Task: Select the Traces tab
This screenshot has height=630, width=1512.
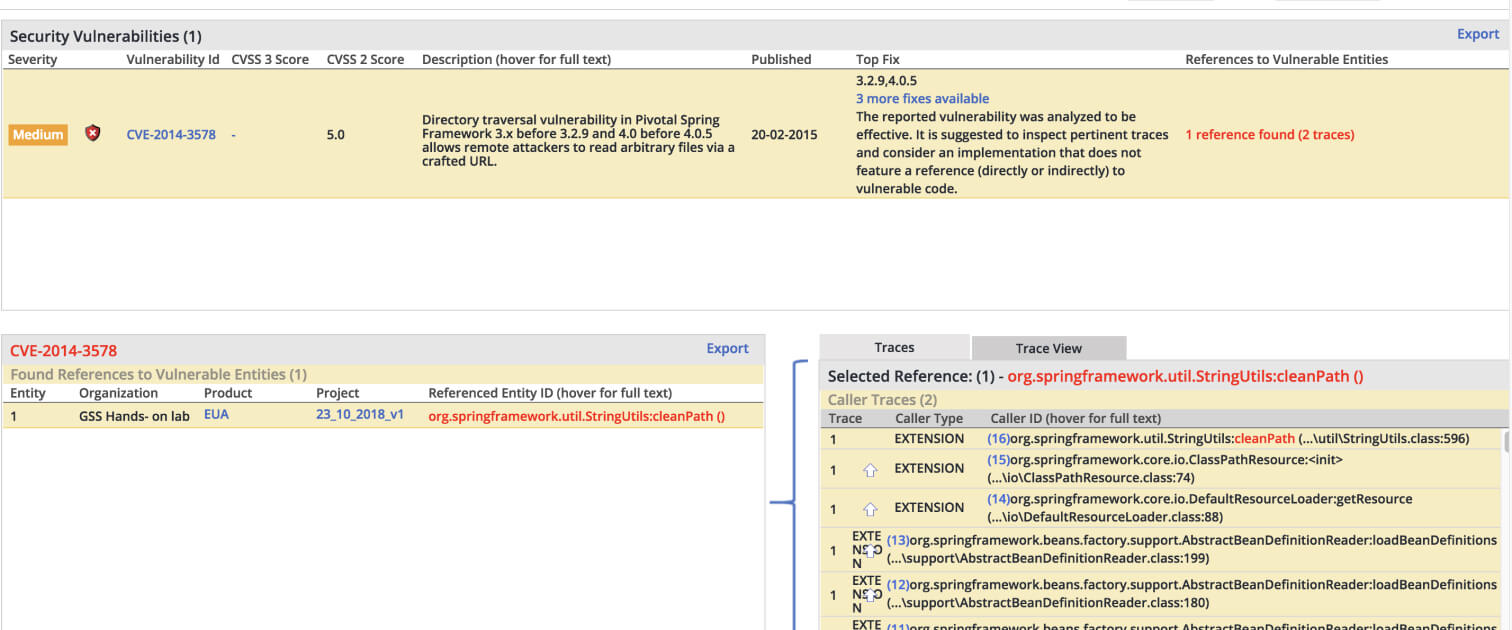Action: (894, 347)
